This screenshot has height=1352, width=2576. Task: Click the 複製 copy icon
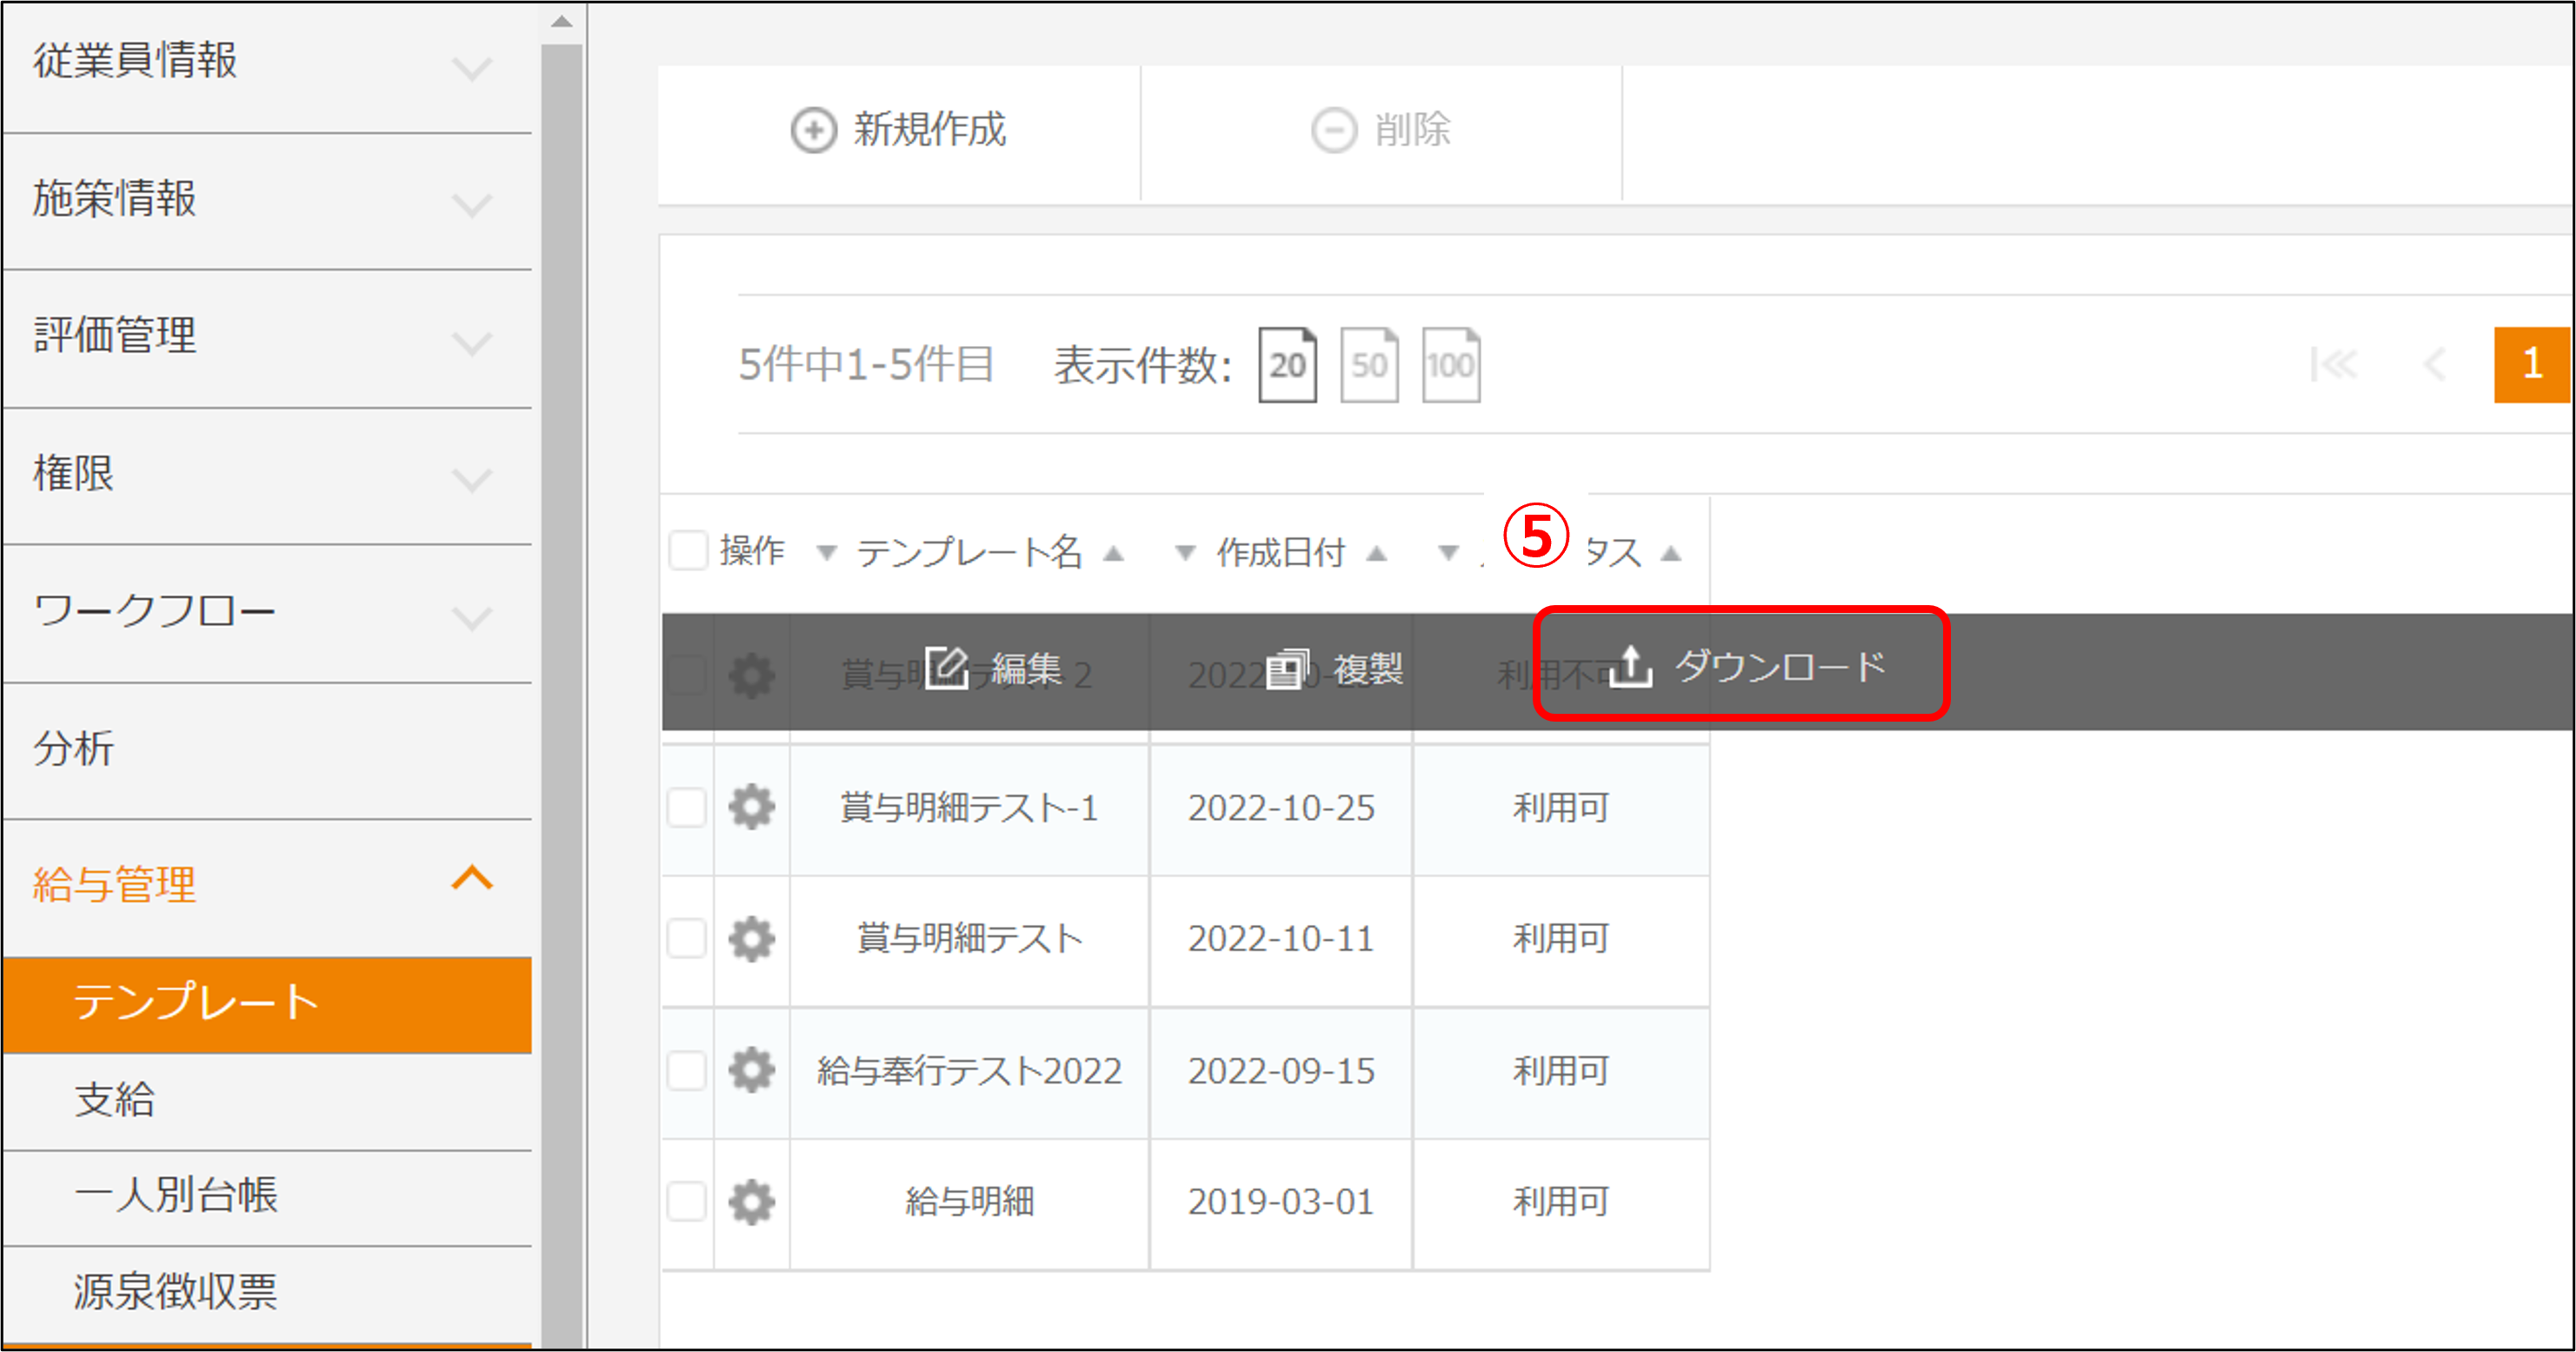[x=1287, y=669]
